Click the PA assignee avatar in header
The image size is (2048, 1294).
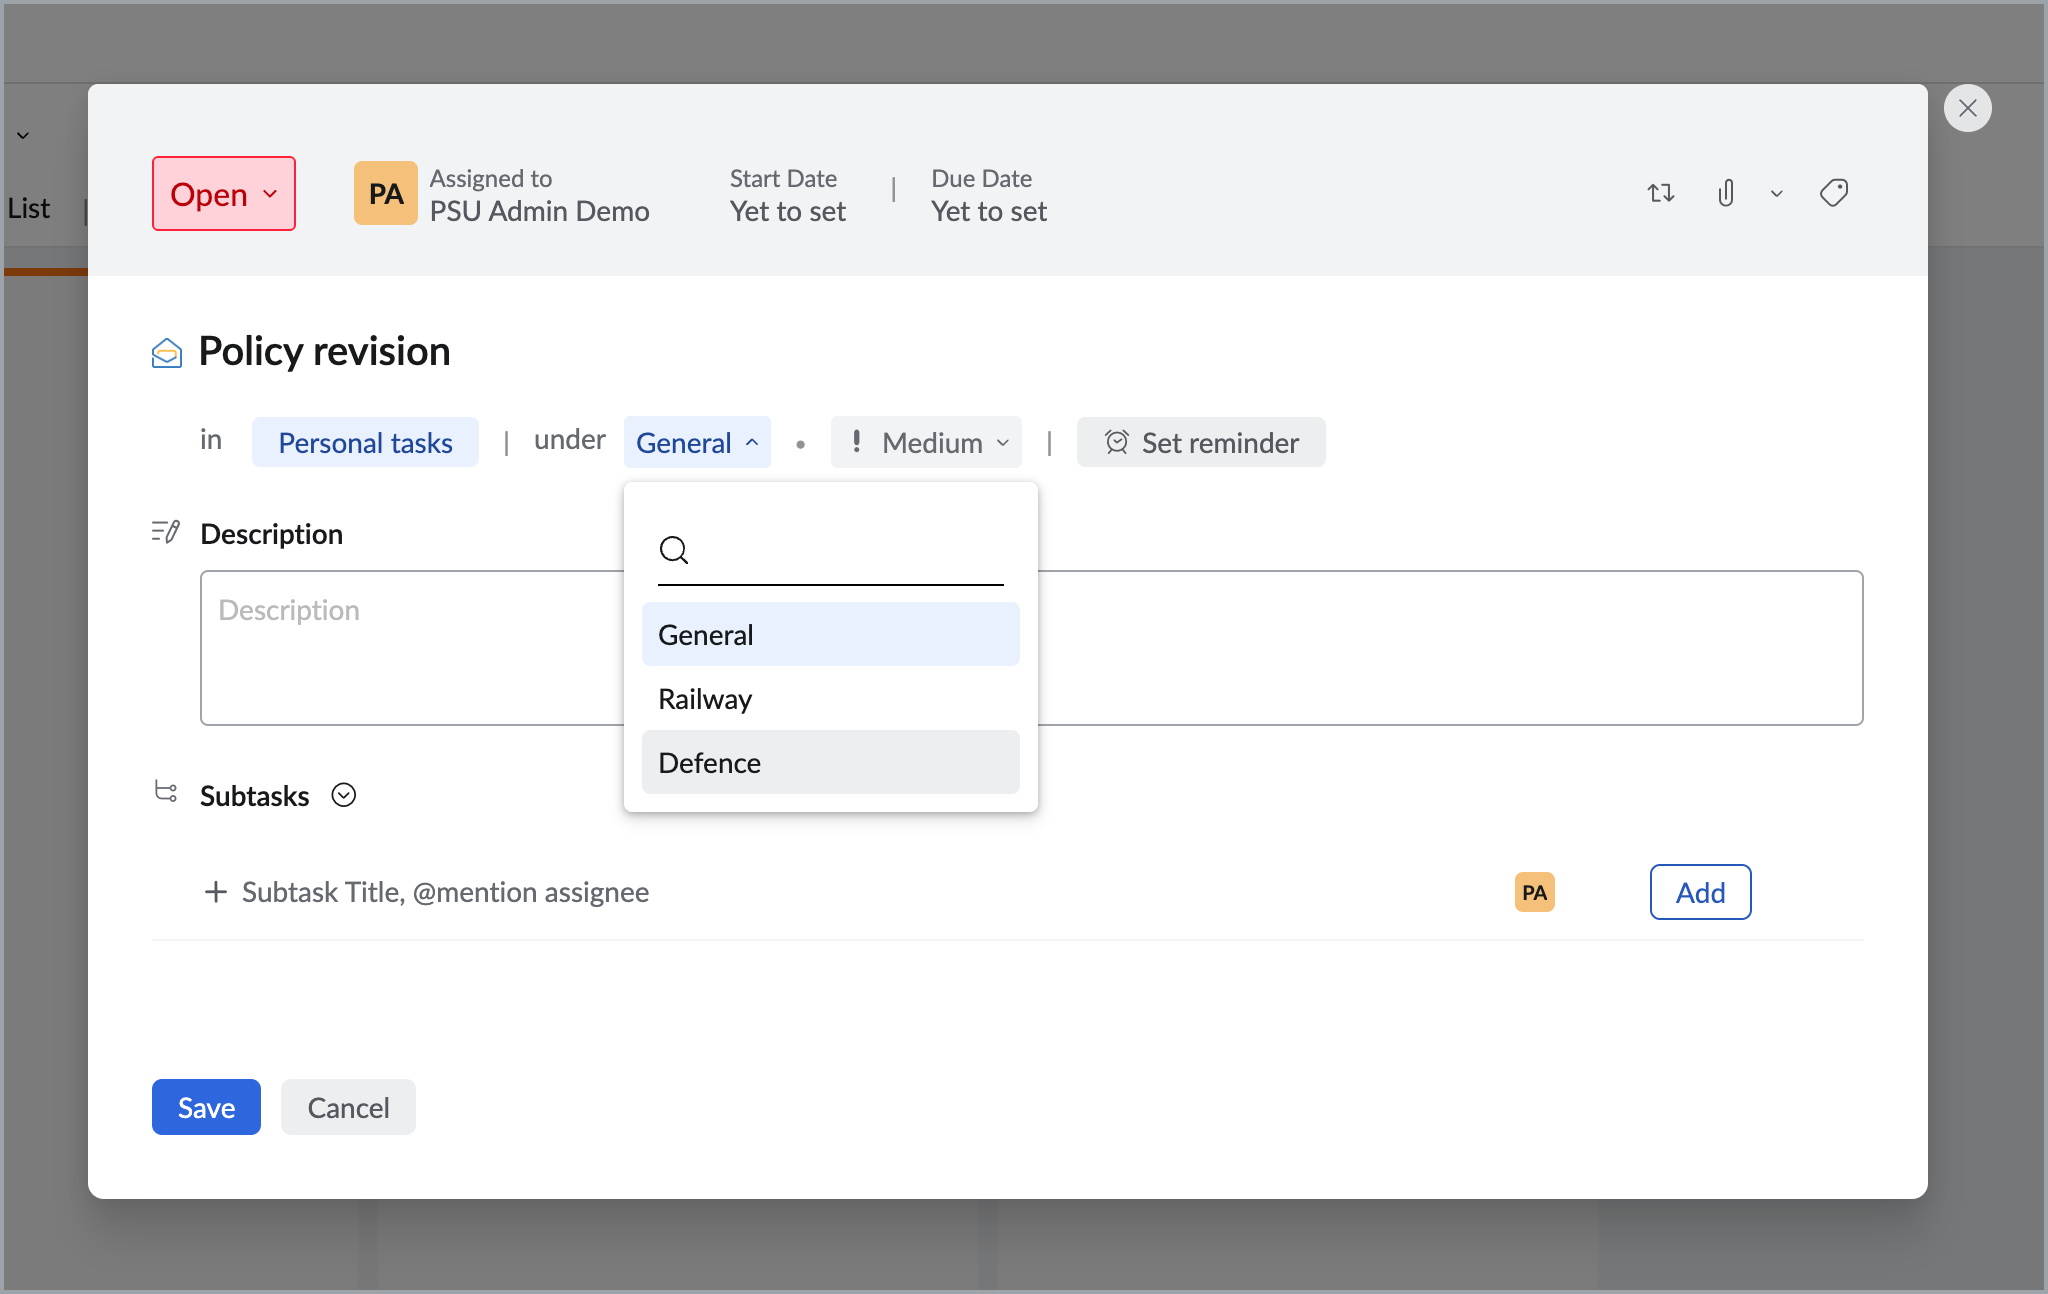[x=385, y=194]
